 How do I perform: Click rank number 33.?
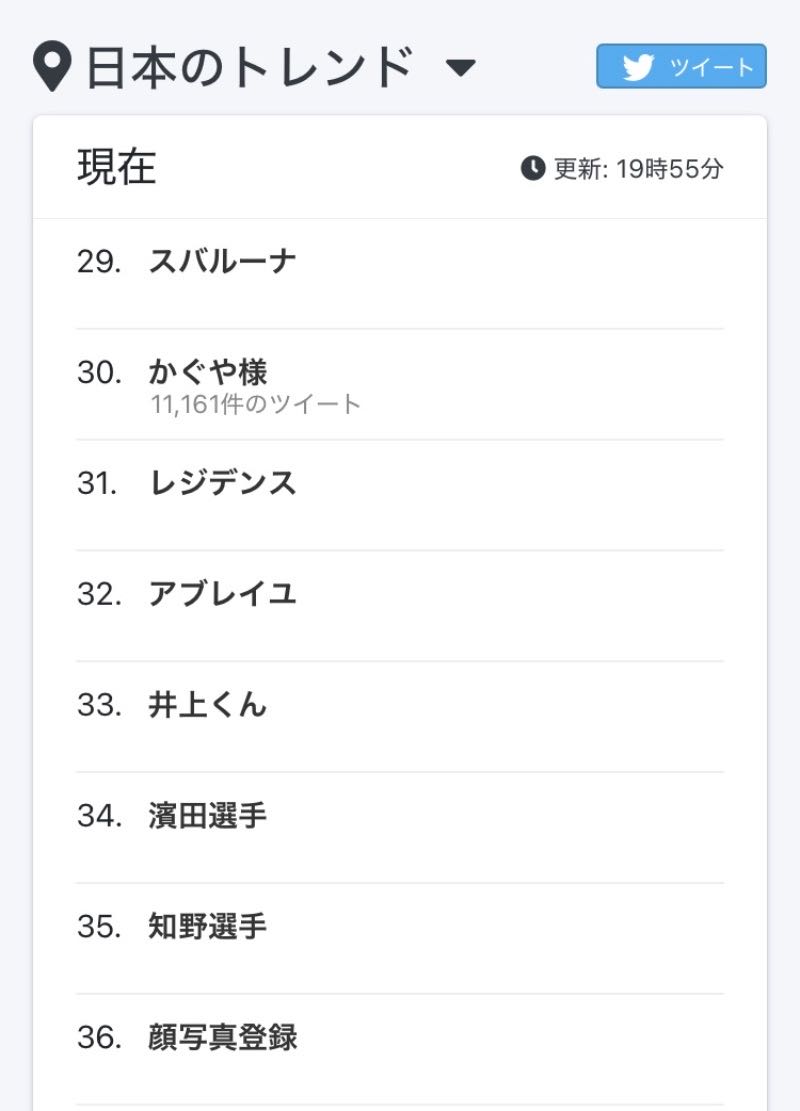point(99,706)
